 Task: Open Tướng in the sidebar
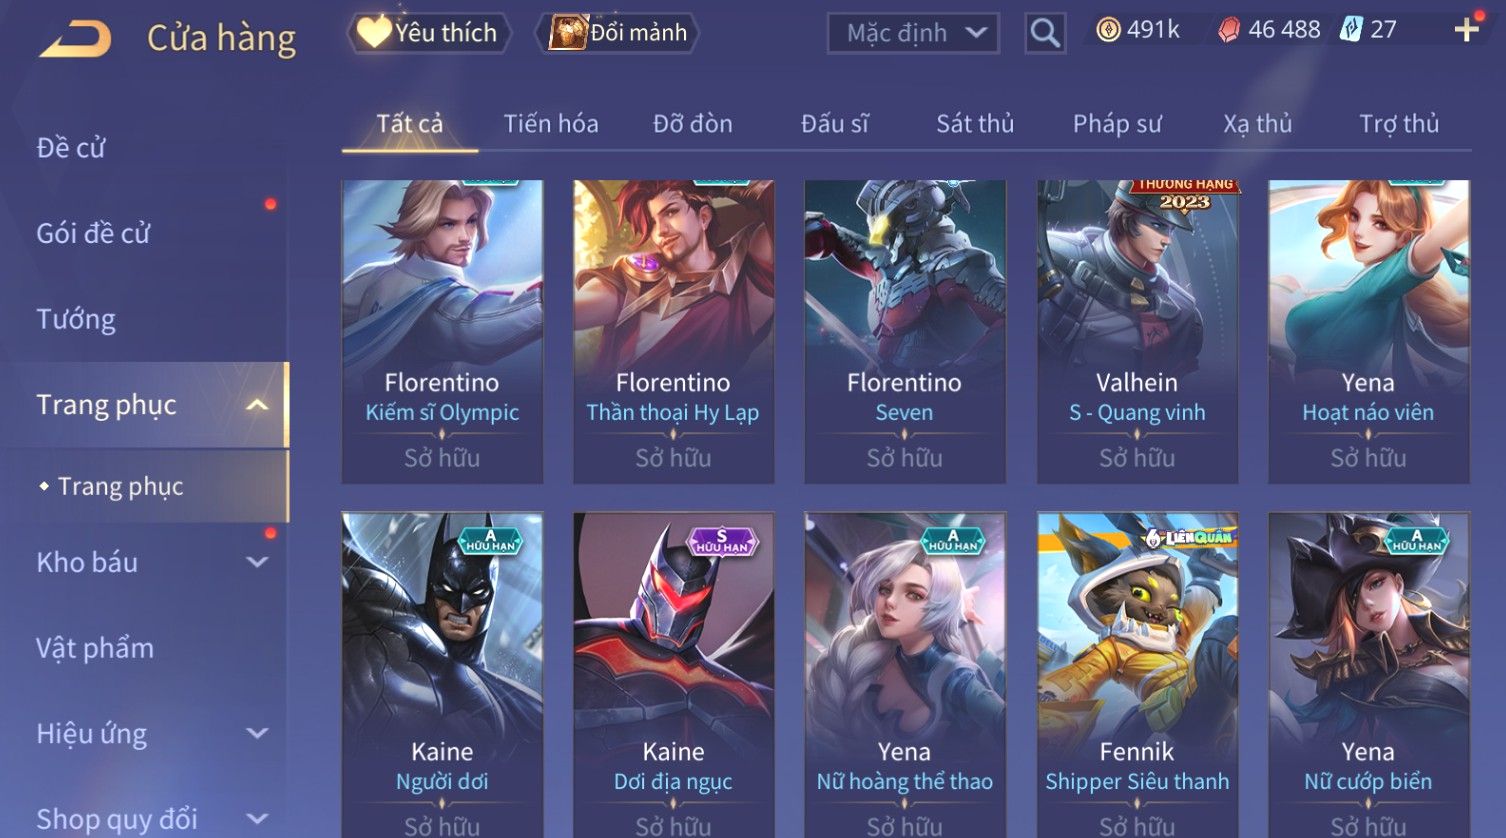click(76, 319)
